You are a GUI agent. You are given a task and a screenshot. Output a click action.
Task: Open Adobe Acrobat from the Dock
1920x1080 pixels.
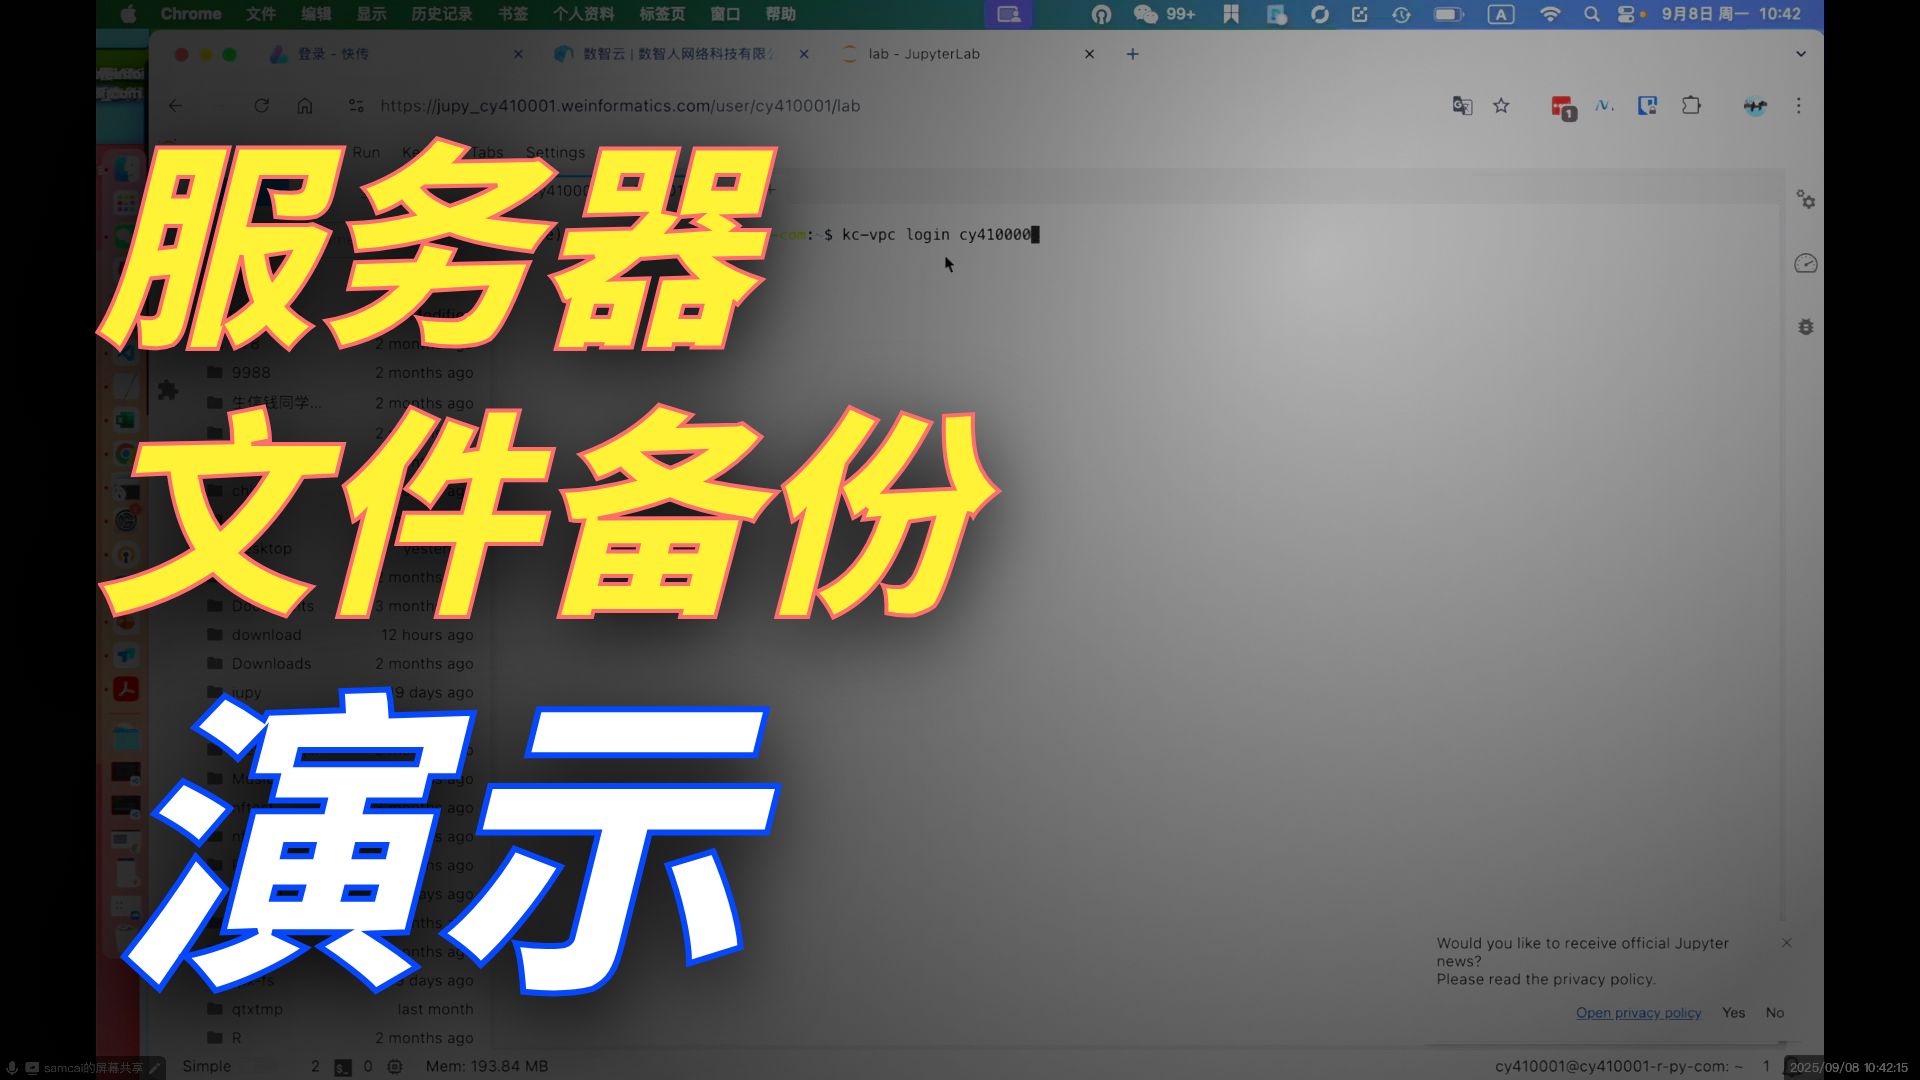click(x=126, y=690)
